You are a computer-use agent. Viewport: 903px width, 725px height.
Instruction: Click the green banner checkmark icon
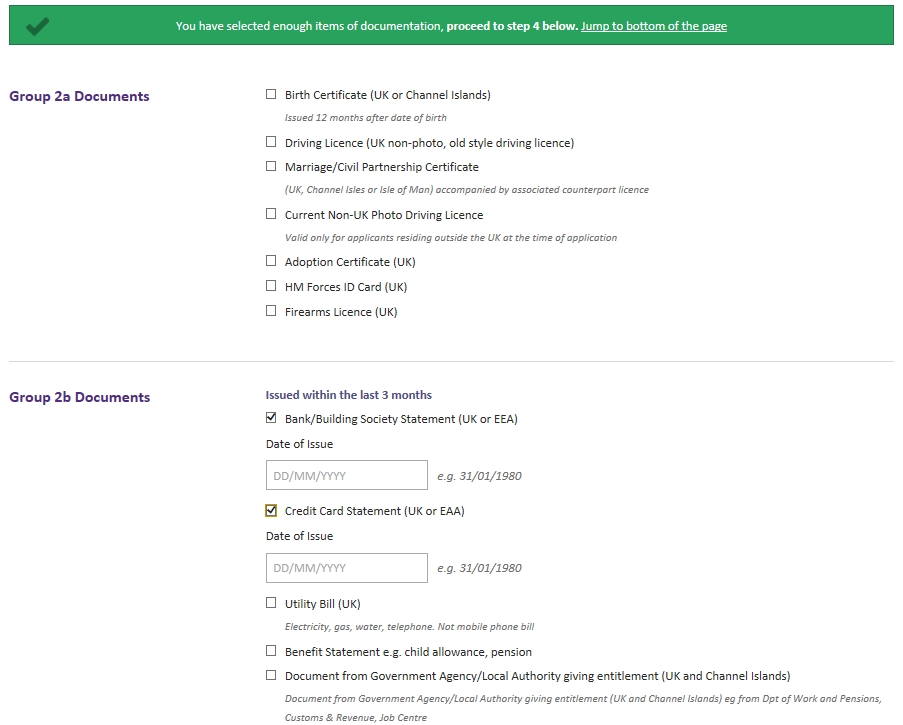[x=38, y=27]
